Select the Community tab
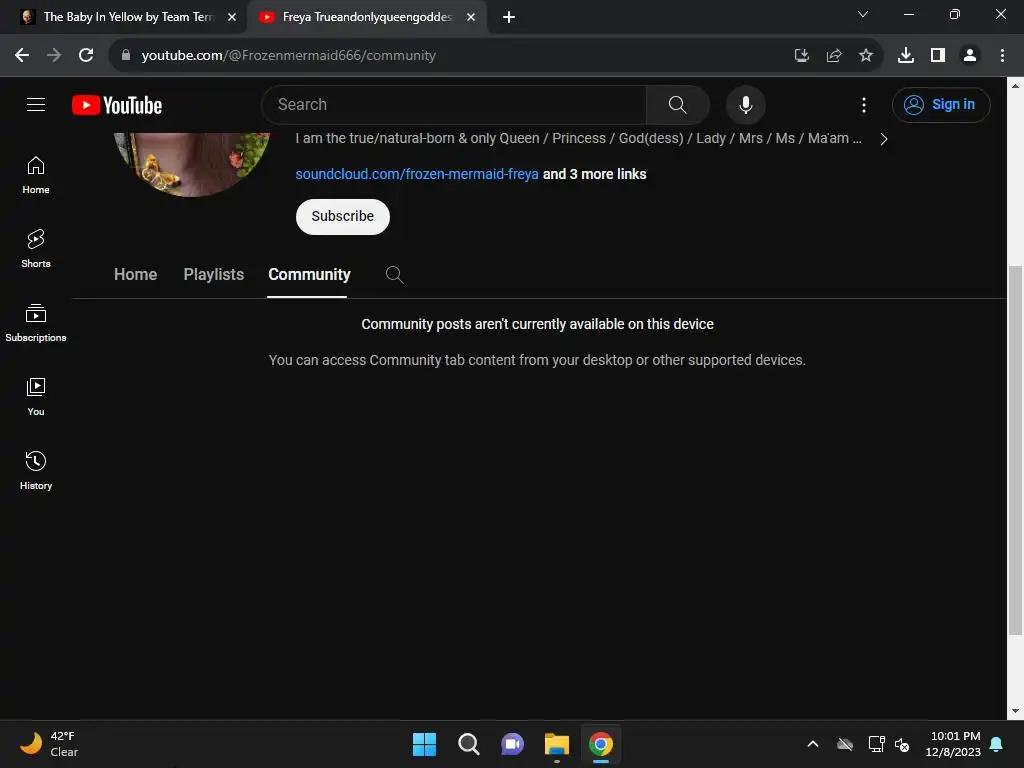Image resolution: width=1024 pixels, height=768 pixels. (x=309, y=274)
